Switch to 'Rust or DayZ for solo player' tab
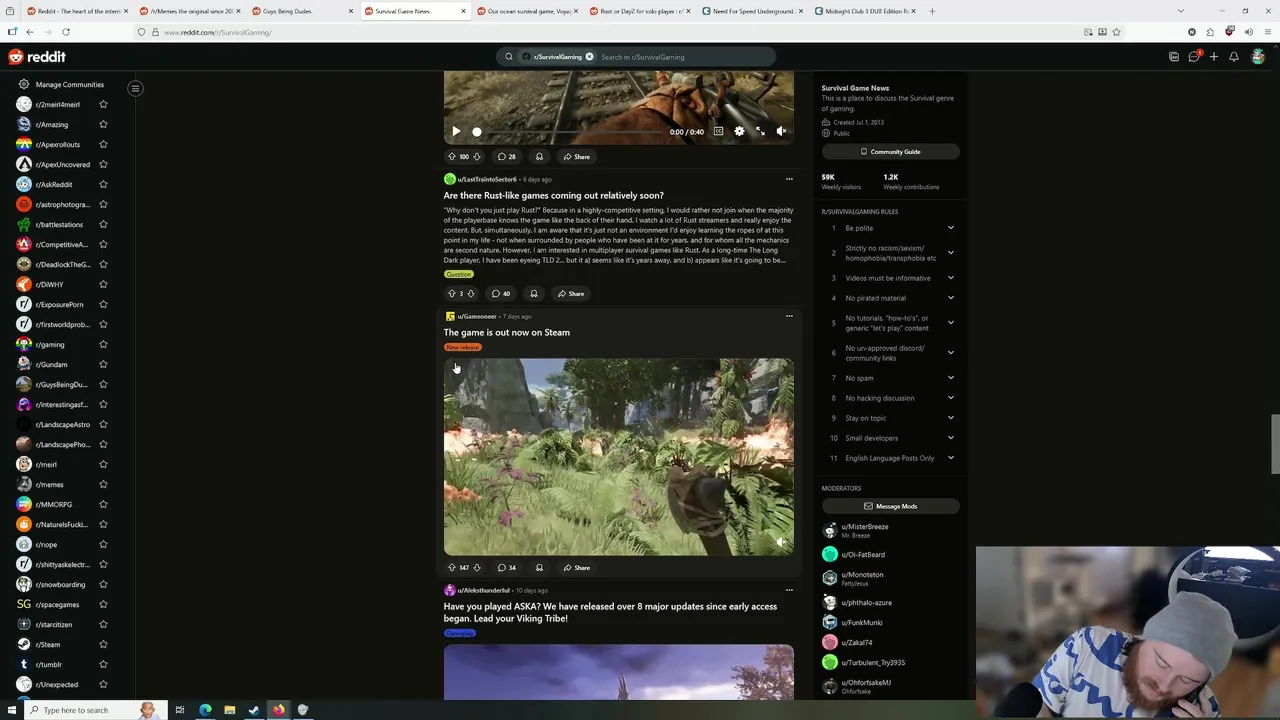1280x720 pixels. (640, 11)
